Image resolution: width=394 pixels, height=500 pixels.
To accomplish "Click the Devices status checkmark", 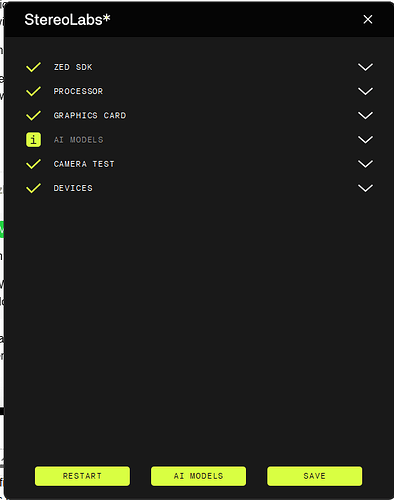I will 33,188.
